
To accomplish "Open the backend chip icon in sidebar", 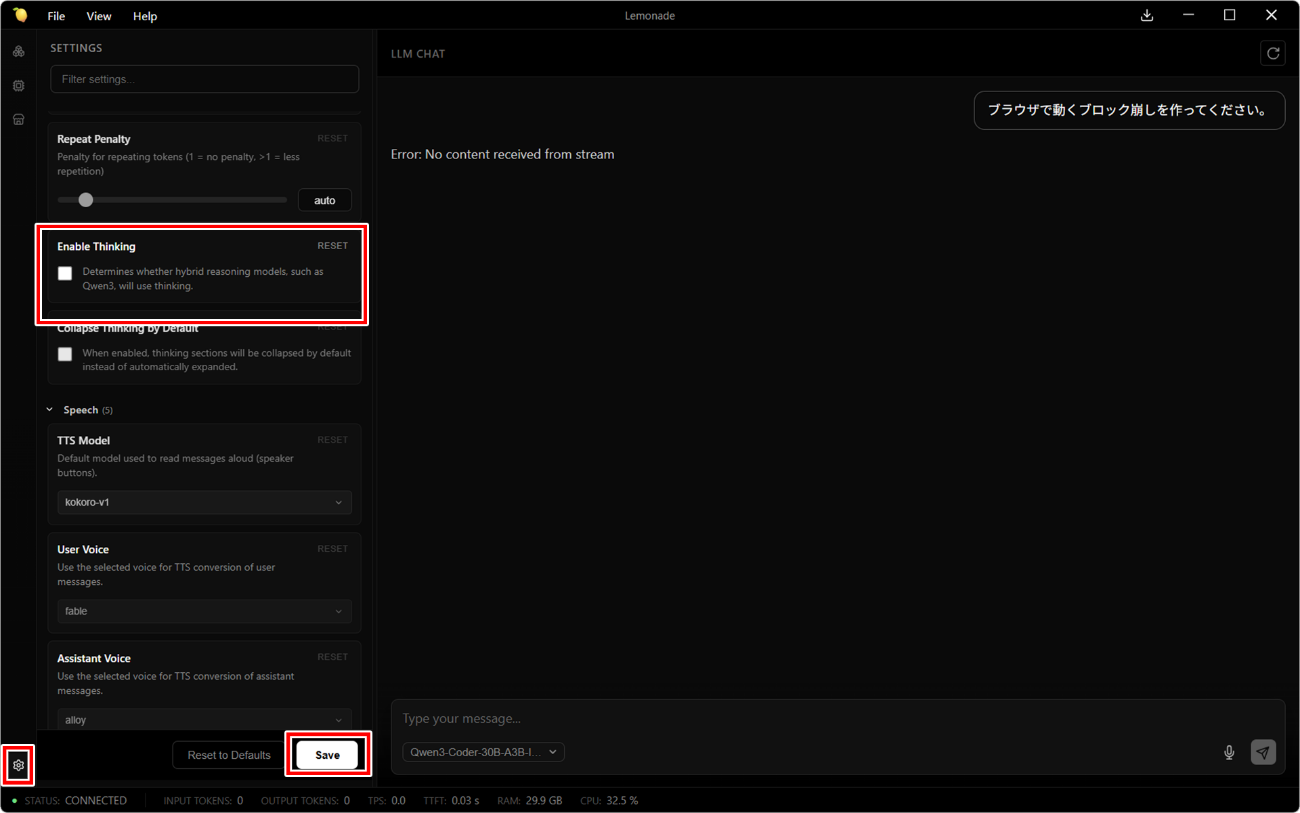I will click(18, 86).
